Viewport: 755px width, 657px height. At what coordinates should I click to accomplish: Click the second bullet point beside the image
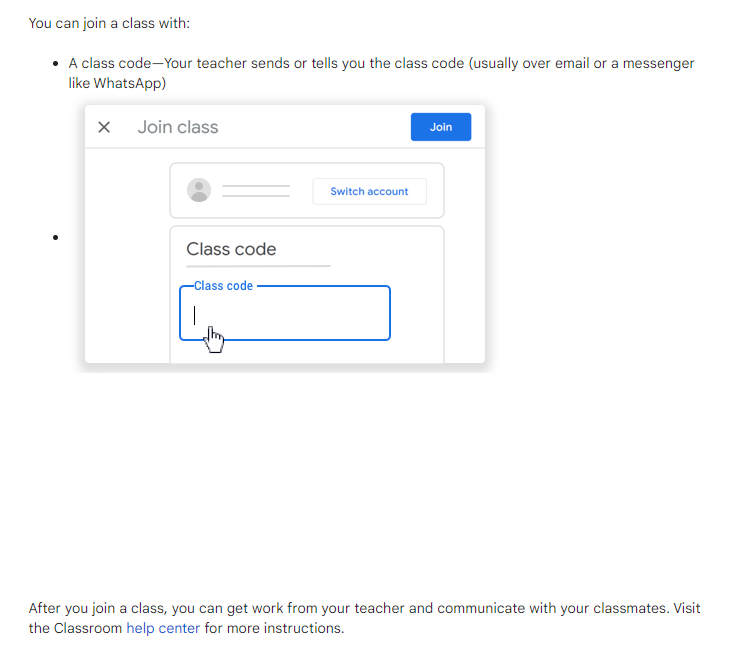click(56, 238)
